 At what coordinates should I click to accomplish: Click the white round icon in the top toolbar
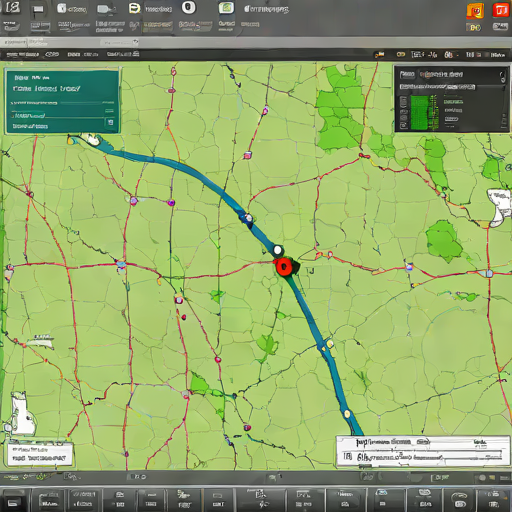click(x=188, y=7)
